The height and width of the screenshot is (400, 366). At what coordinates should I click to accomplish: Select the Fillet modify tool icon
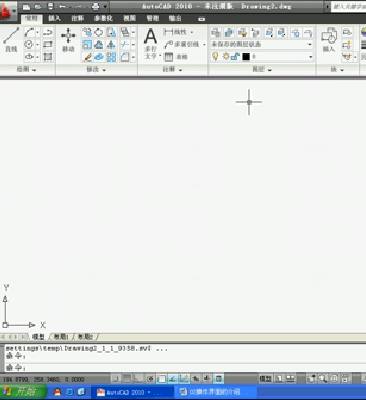124,57
